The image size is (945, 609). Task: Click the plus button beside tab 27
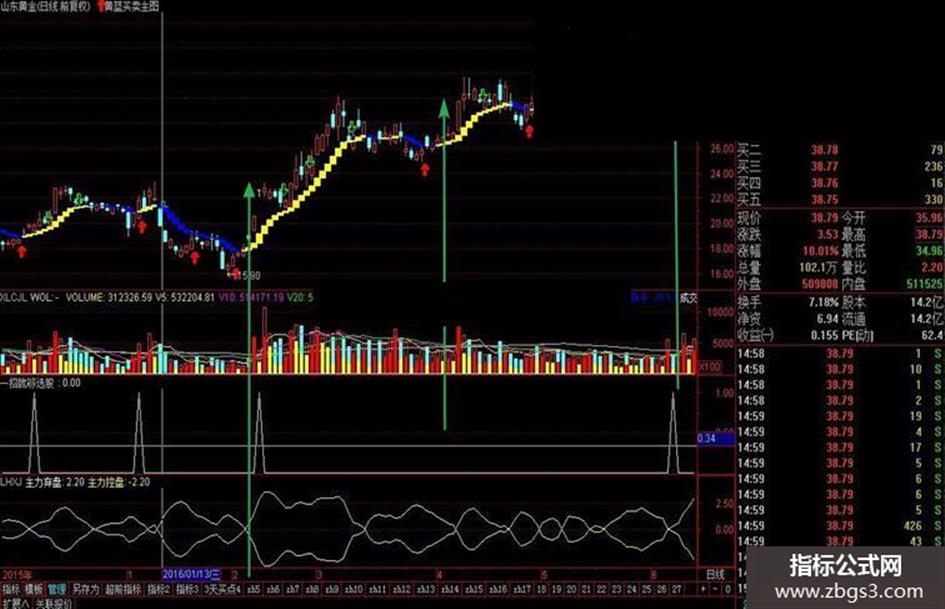pos(703,589)
